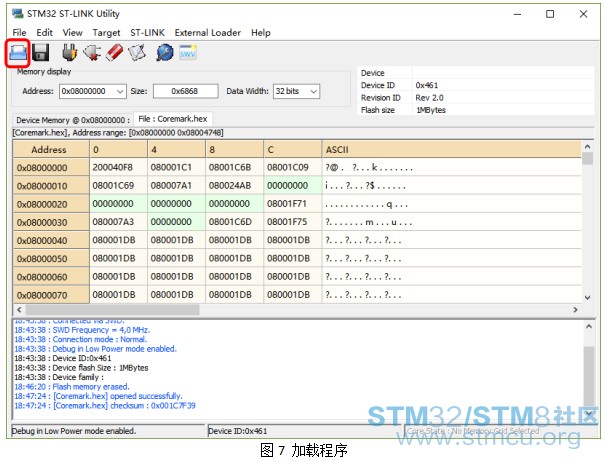Select cell 200040F8 in memory grid
Screen dimensions: 605x462
click(x=118, y=168)
